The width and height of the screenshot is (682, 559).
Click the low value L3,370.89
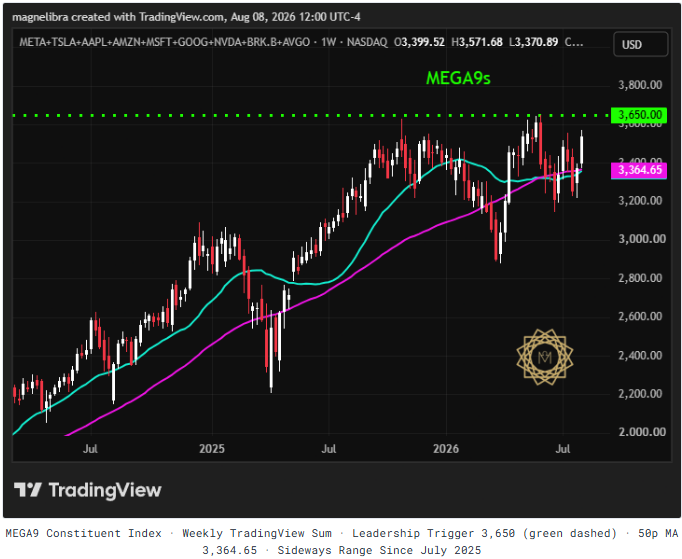click(533, 42)
